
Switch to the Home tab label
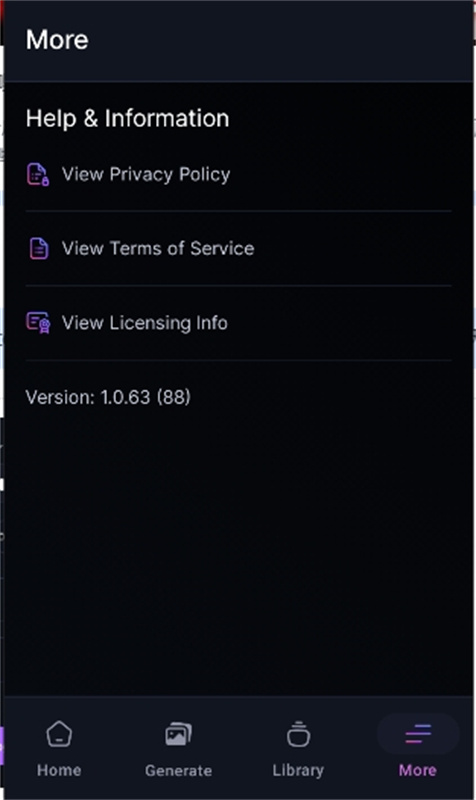(x=59, y=770)
